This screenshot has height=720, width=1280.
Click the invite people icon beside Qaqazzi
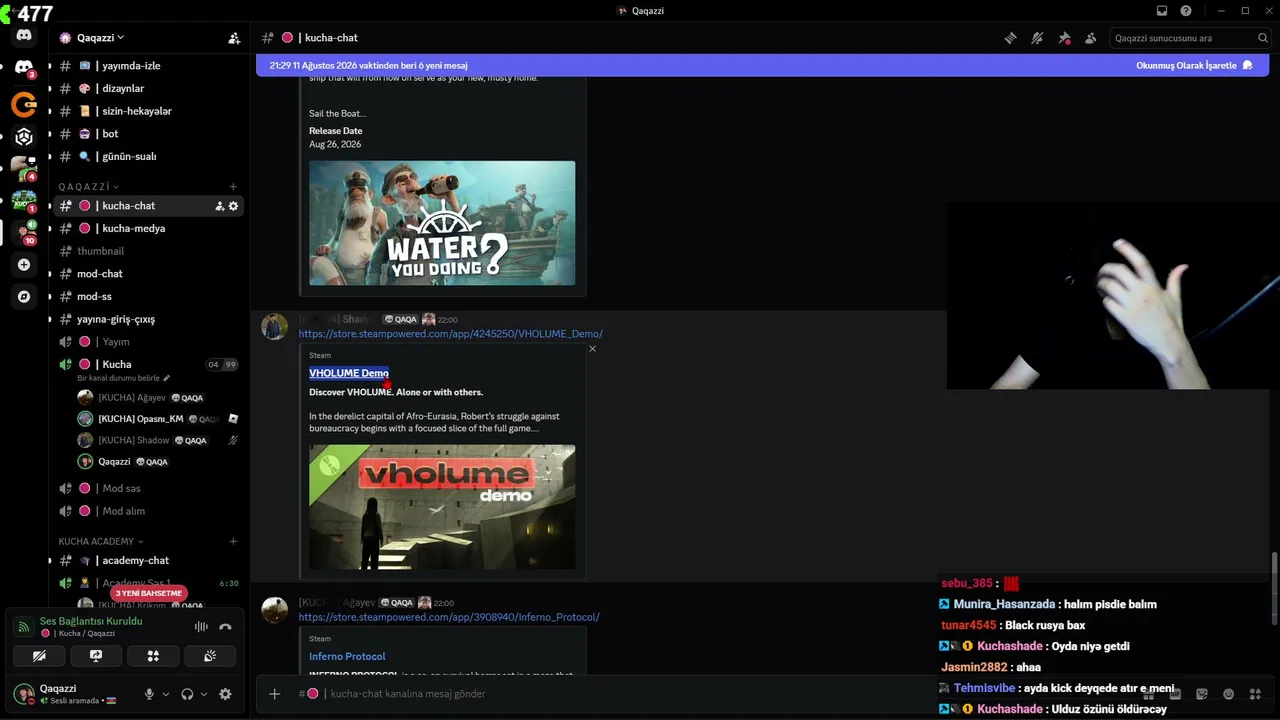tap(234, 38)
